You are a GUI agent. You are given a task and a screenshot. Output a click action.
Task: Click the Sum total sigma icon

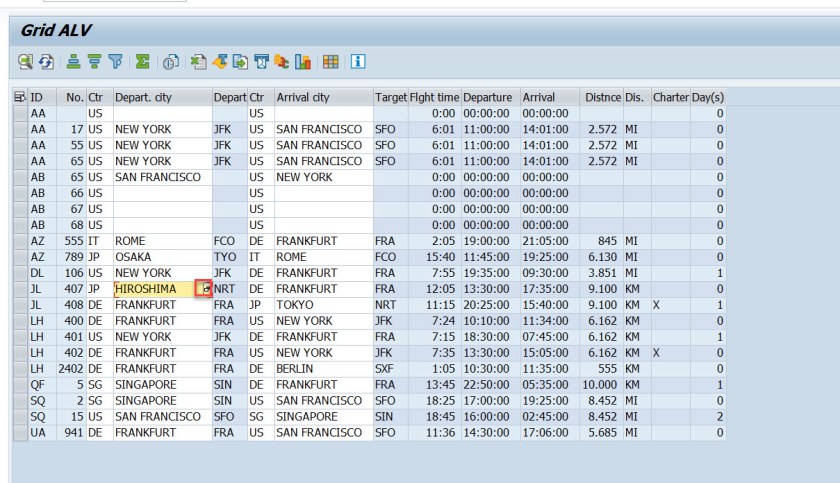tap(143, 62)
